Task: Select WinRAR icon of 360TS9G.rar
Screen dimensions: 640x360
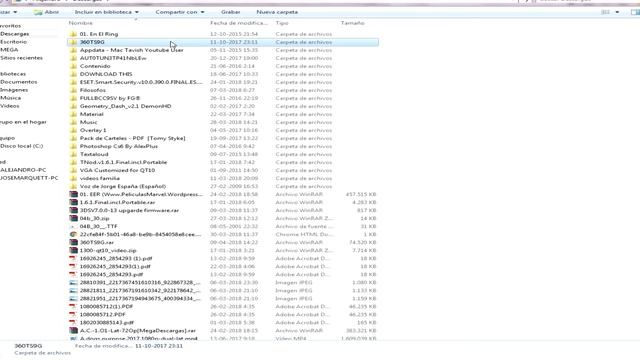Action: [73, 242]
